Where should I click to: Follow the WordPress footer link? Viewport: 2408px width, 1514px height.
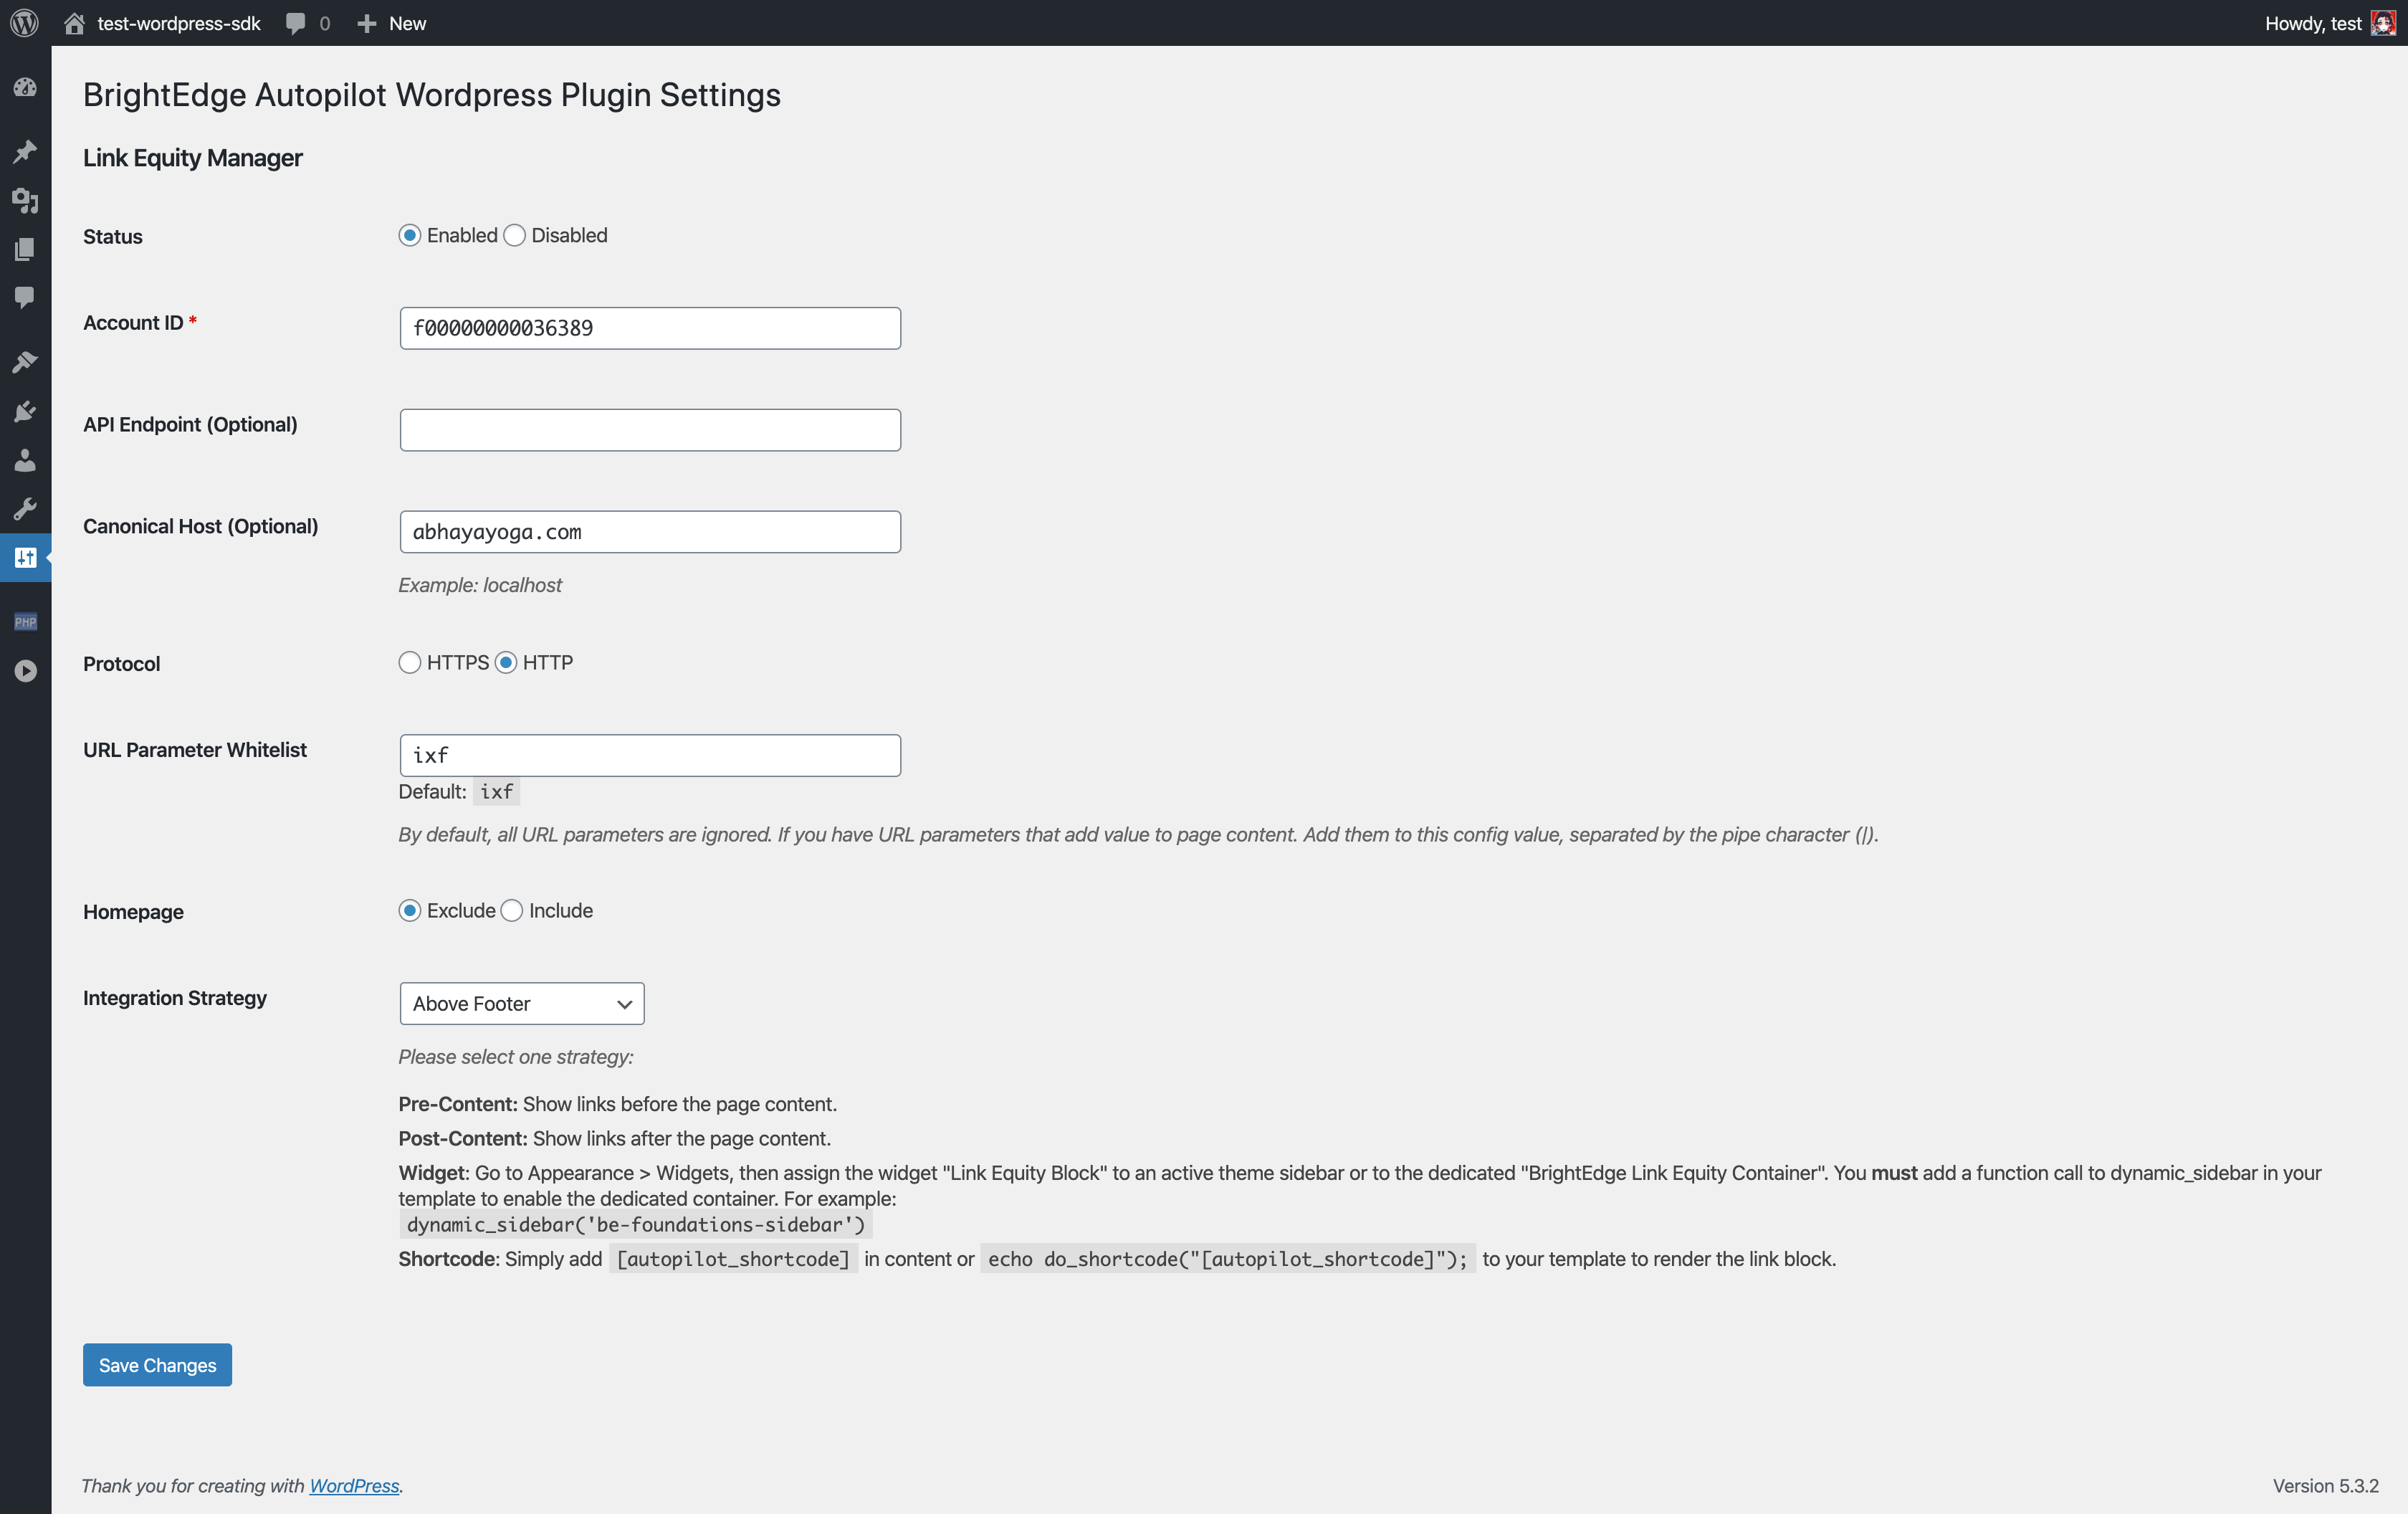tap(354, 1486)
